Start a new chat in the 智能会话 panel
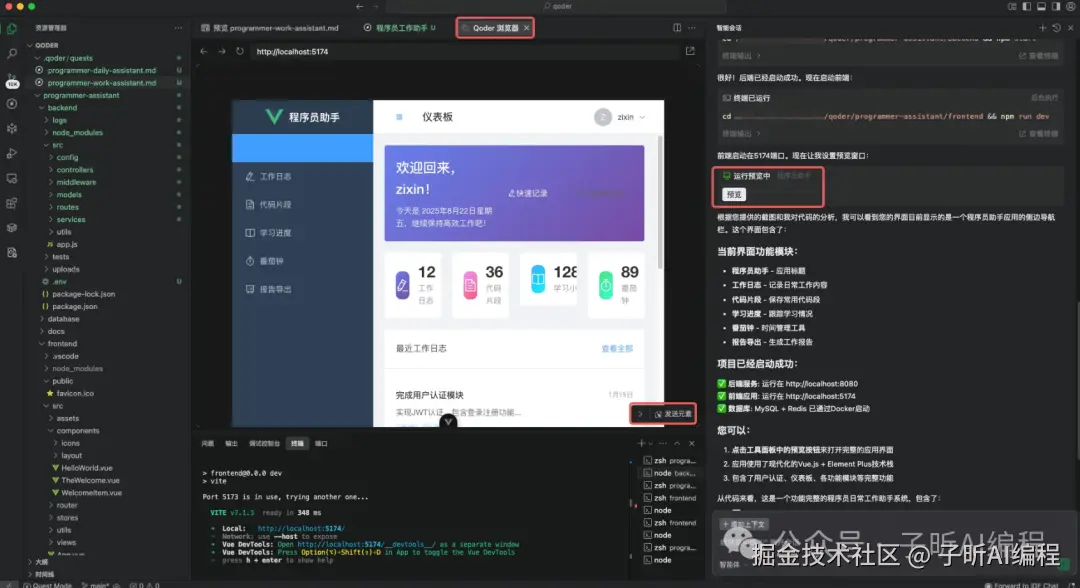 (x=1043, y=27)
